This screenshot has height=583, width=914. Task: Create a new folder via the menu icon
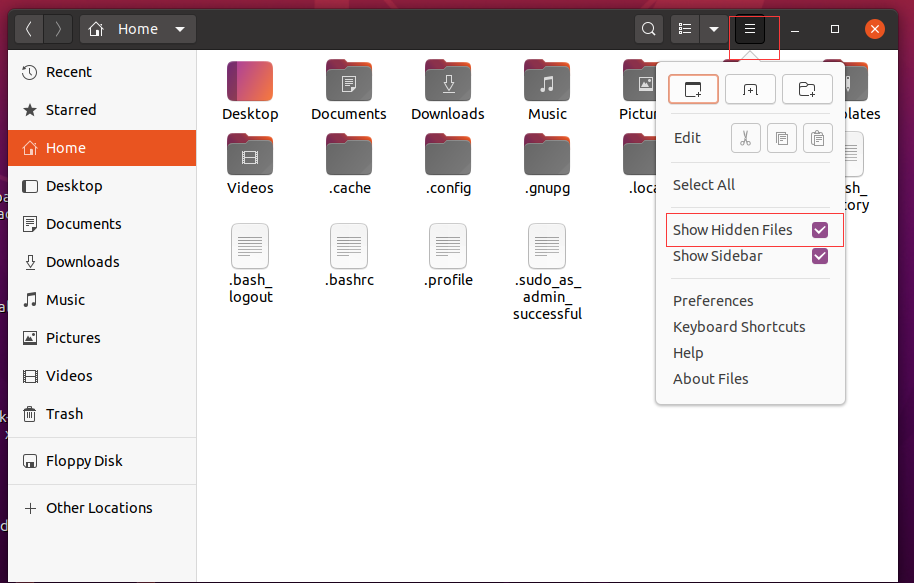pos(807,89)
